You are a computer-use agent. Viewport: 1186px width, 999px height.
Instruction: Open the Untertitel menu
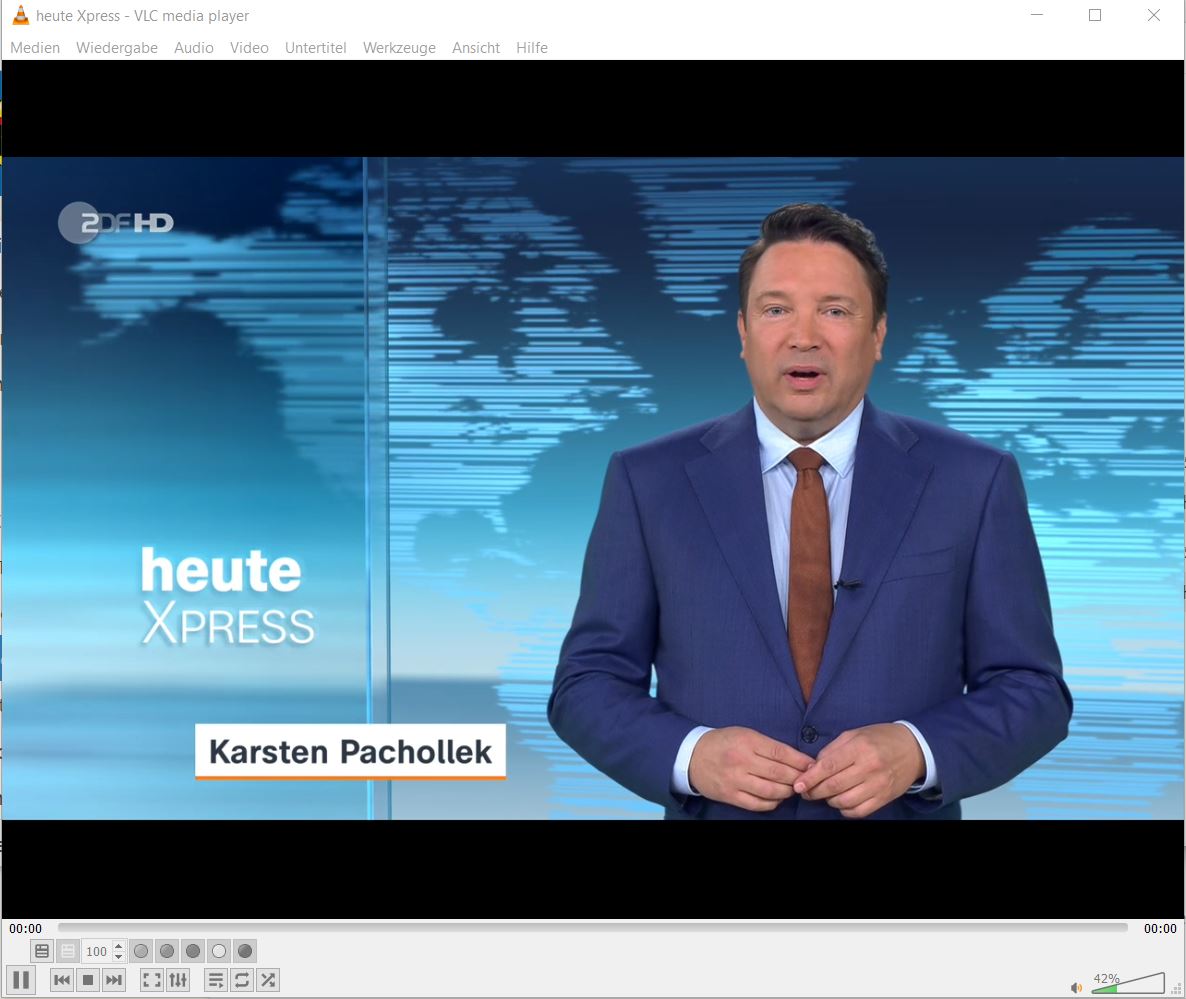tap(315, 48)
